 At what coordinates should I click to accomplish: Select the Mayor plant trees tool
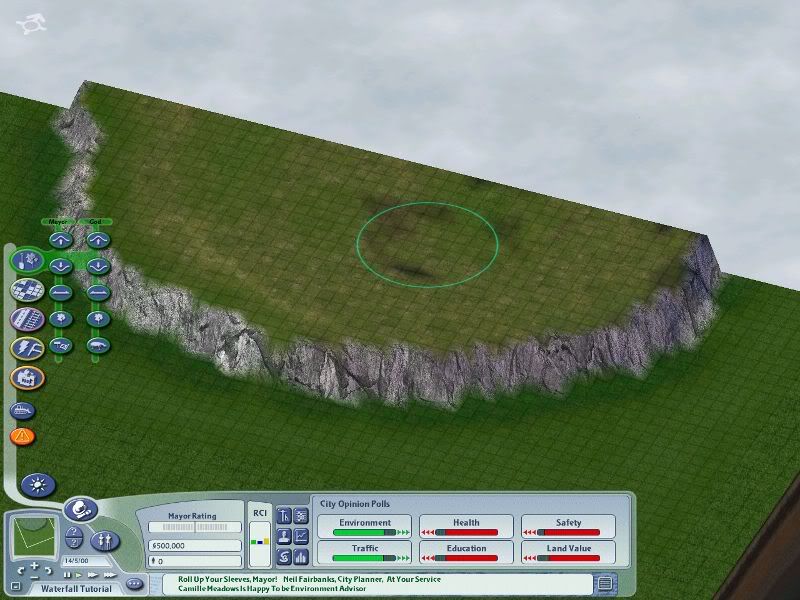[61, 319]
